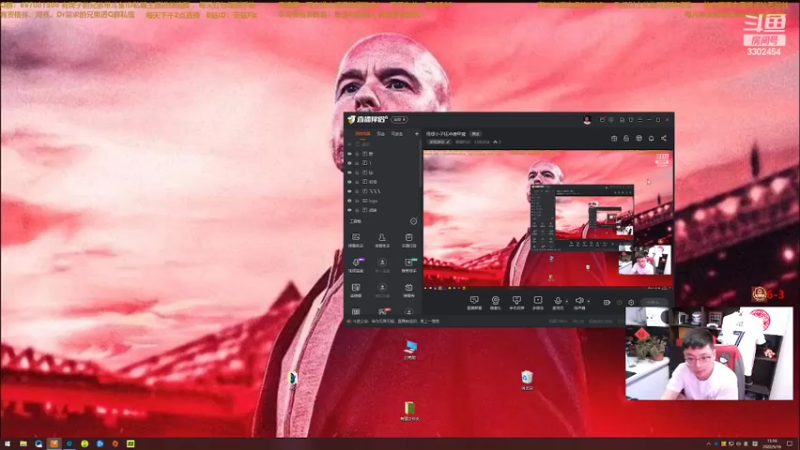Open File Explorer from the taskbar
Viewport: 800px width, 450px height.
click(23, 444)
